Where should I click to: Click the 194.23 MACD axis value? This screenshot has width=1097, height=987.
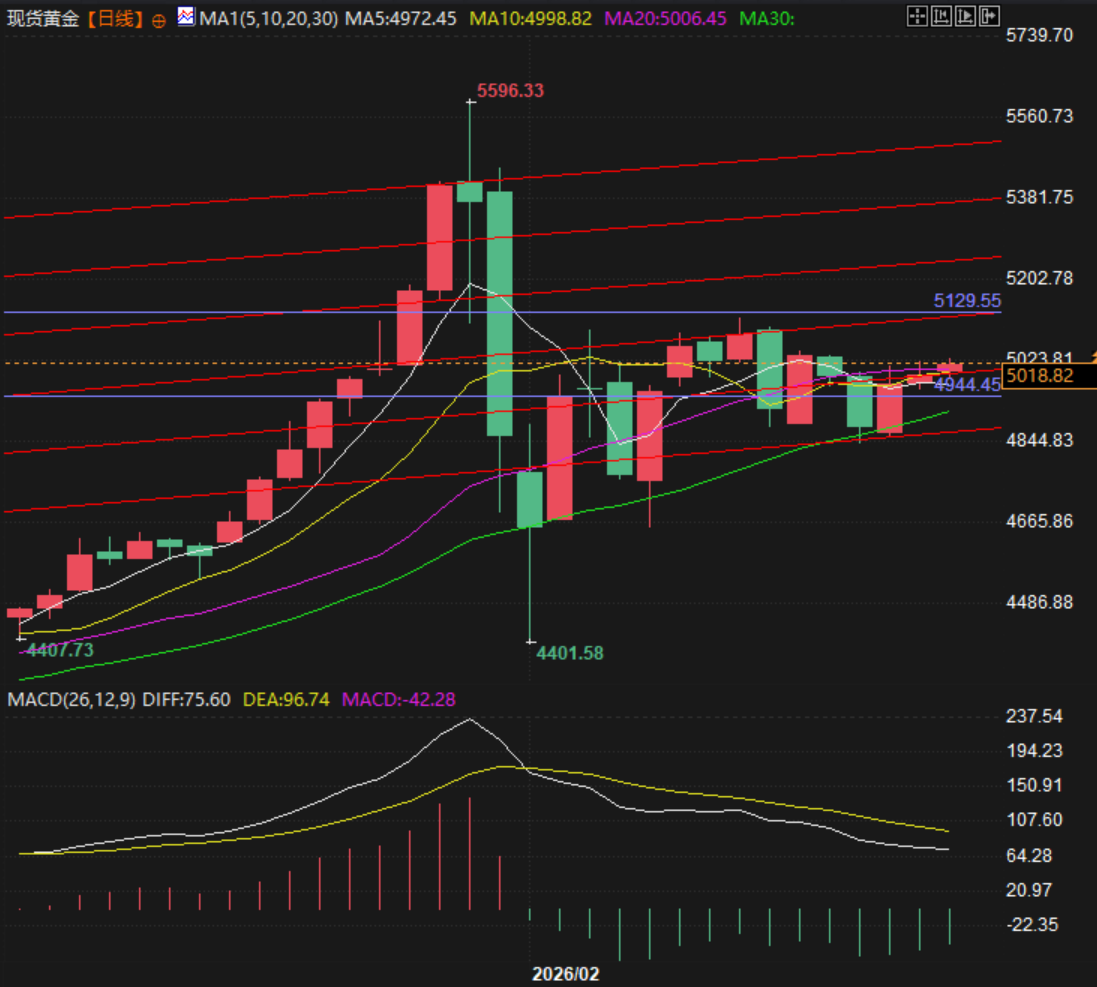coord(1034,751)
